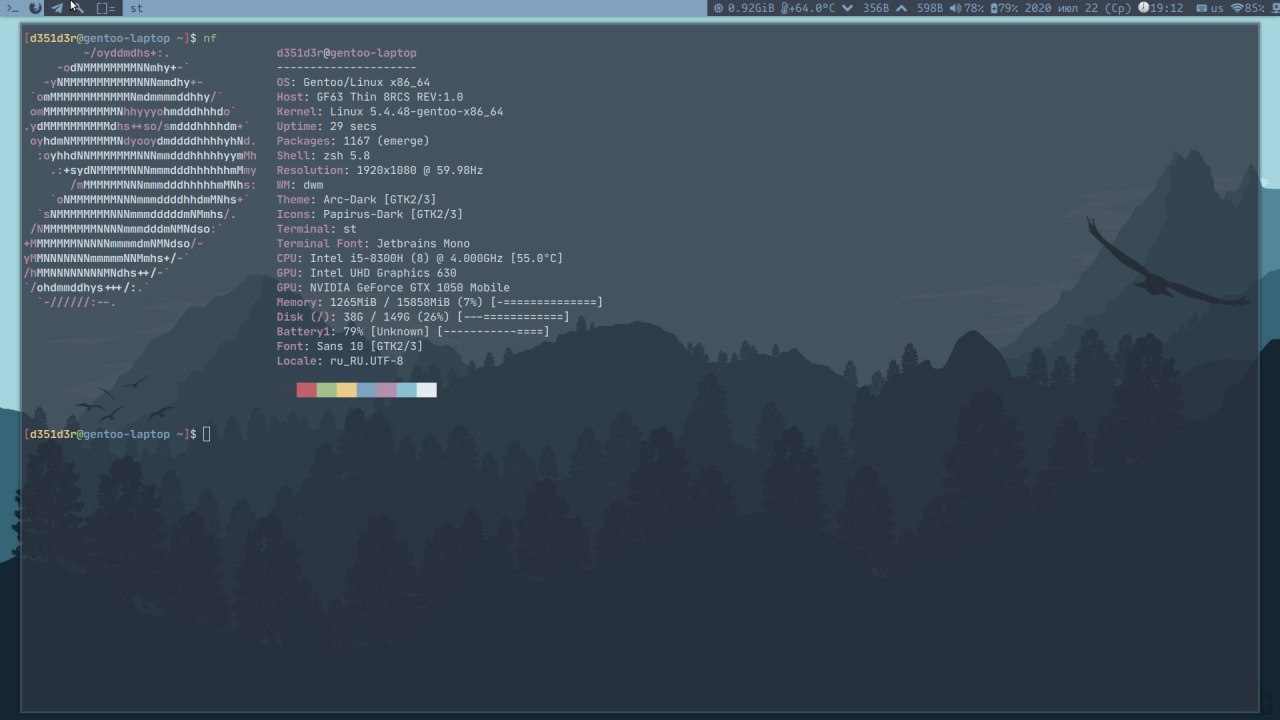The height and width of the screenshot is (720, 1280).
Task: Click the 'st' window title in bar
Action: [x=137, y=8]
